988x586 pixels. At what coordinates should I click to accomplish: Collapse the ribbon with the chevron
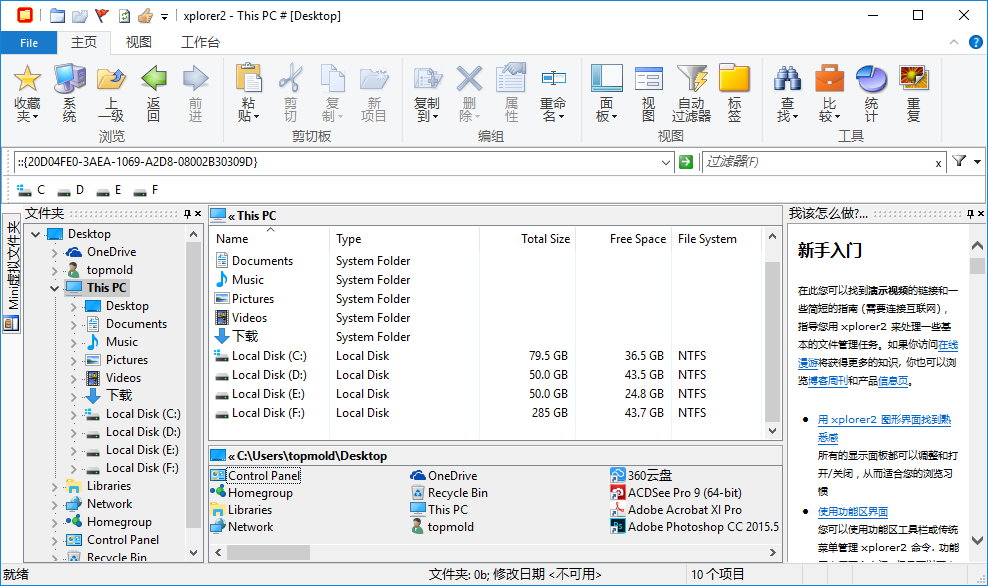pyautogui.click(x=954, y=42)
